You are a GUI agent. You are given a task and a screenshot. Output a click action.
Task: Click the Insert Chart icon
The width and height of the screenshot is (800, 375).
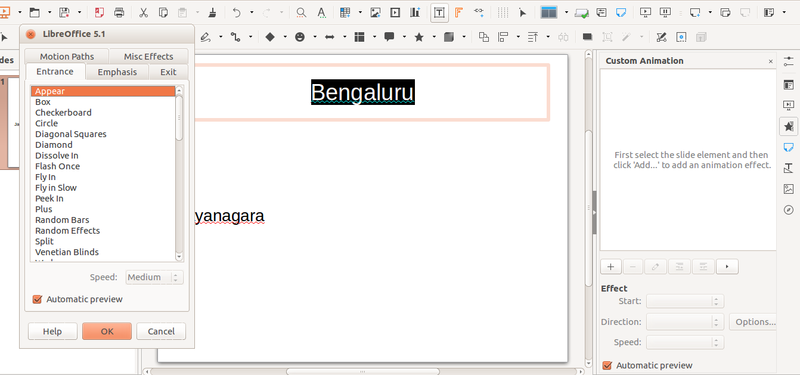click(x=415, y=12)
